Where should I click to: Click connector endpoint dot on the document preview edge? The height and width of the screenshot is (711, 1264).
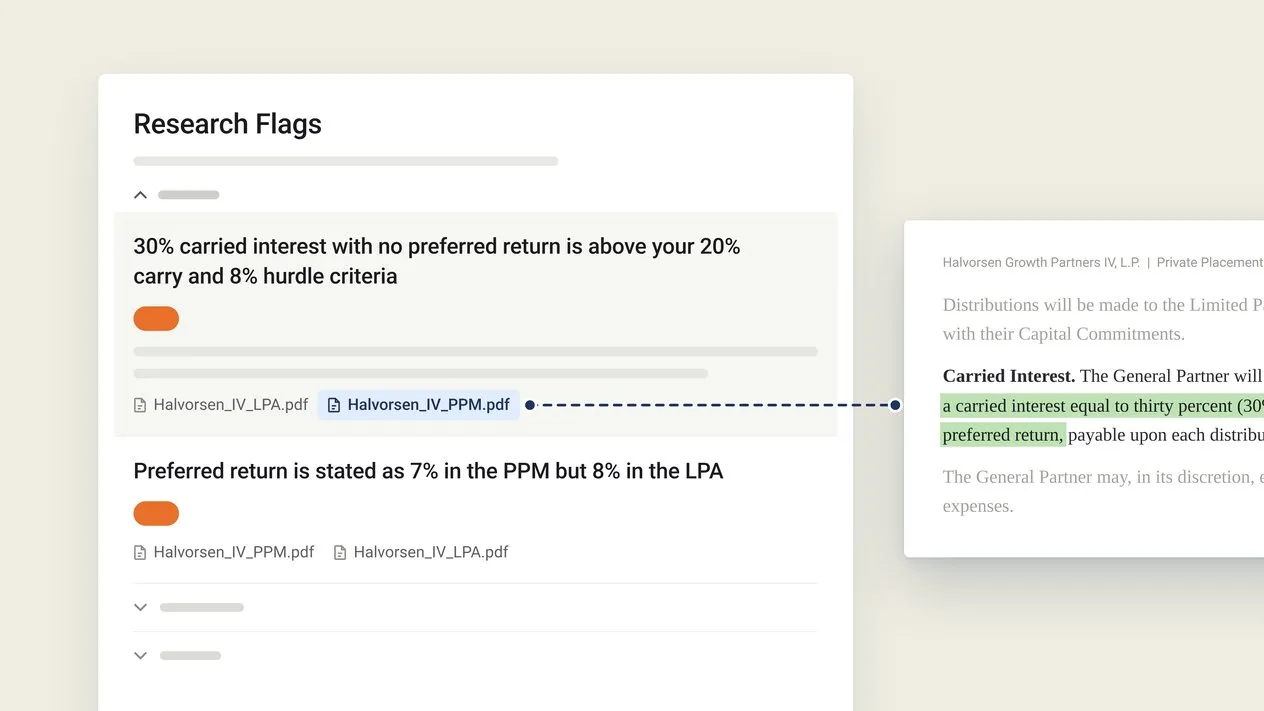pos(895,405)
